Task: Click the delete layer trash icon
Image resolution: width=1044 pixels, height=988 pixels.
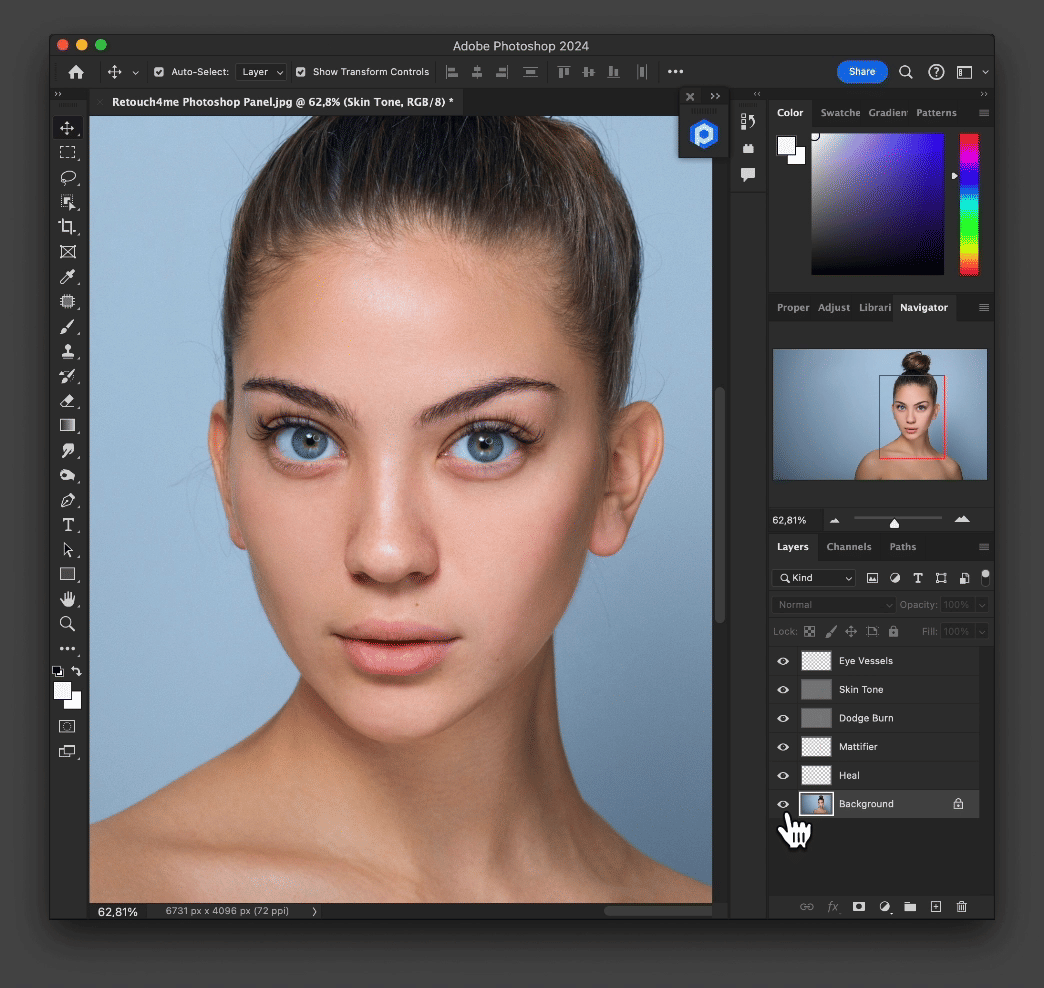Action: pos(961,906)
